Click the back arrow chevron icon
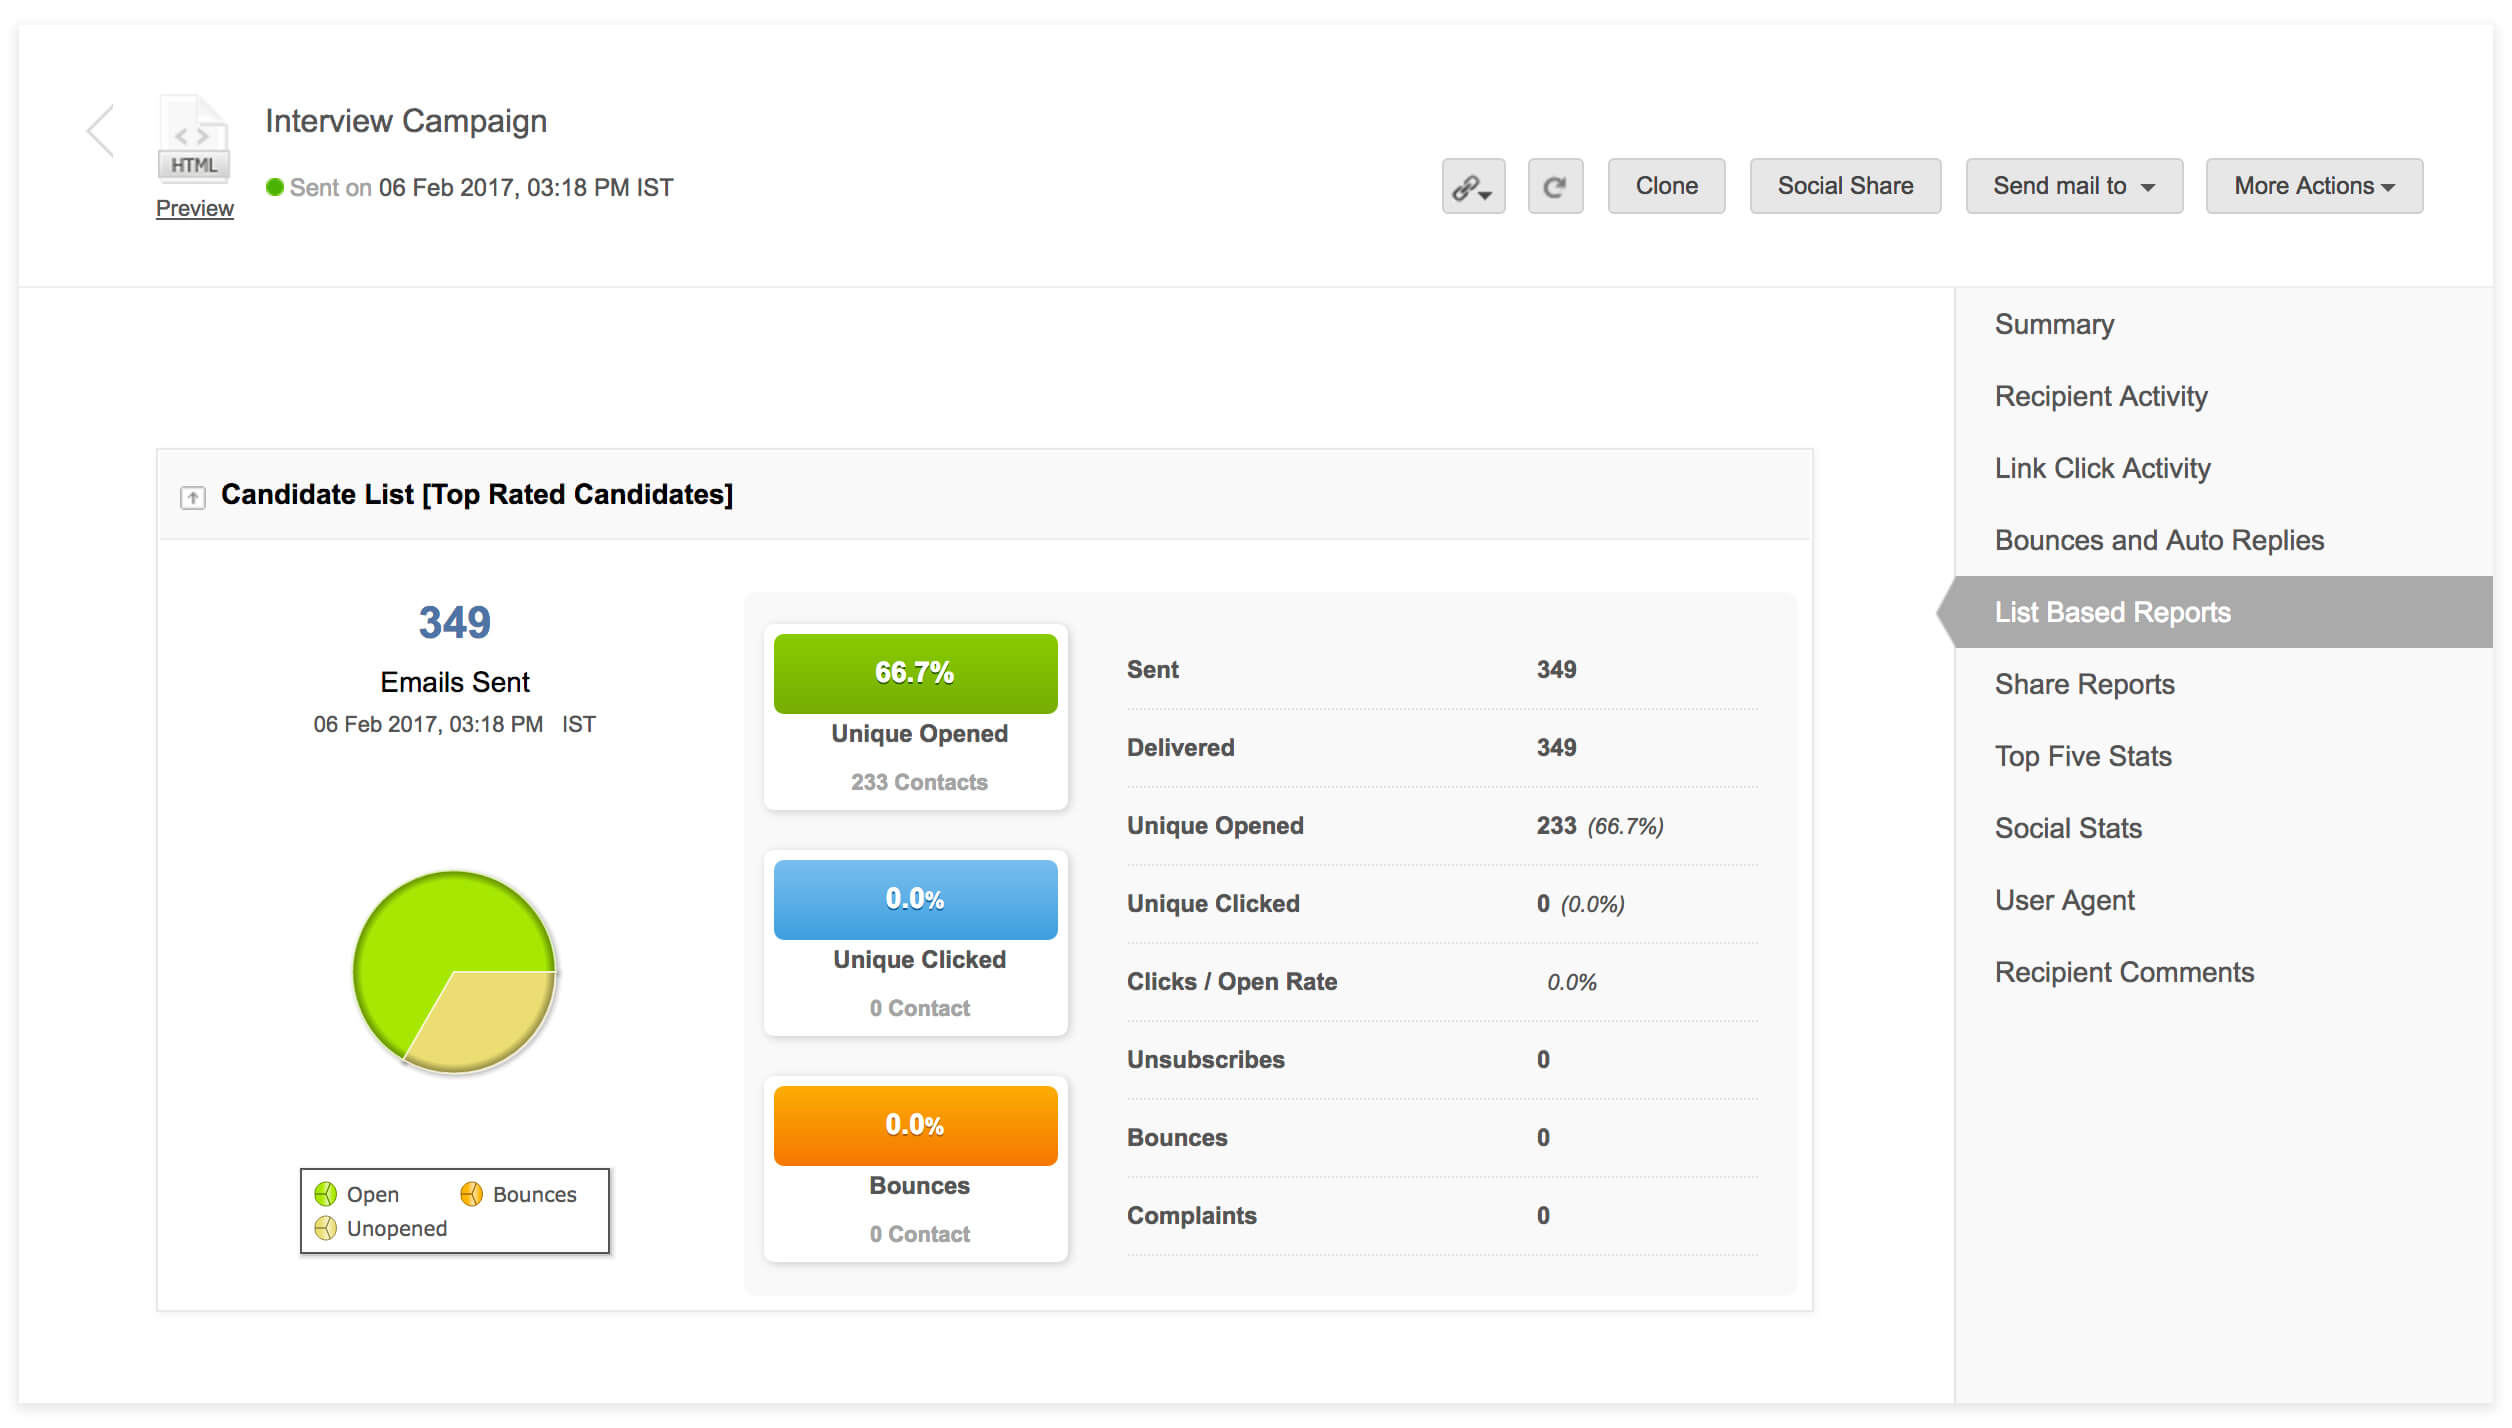Image resolution: width=2512 pixels, height=1428 pixels. pyautogui.click(x=101, y=131)
